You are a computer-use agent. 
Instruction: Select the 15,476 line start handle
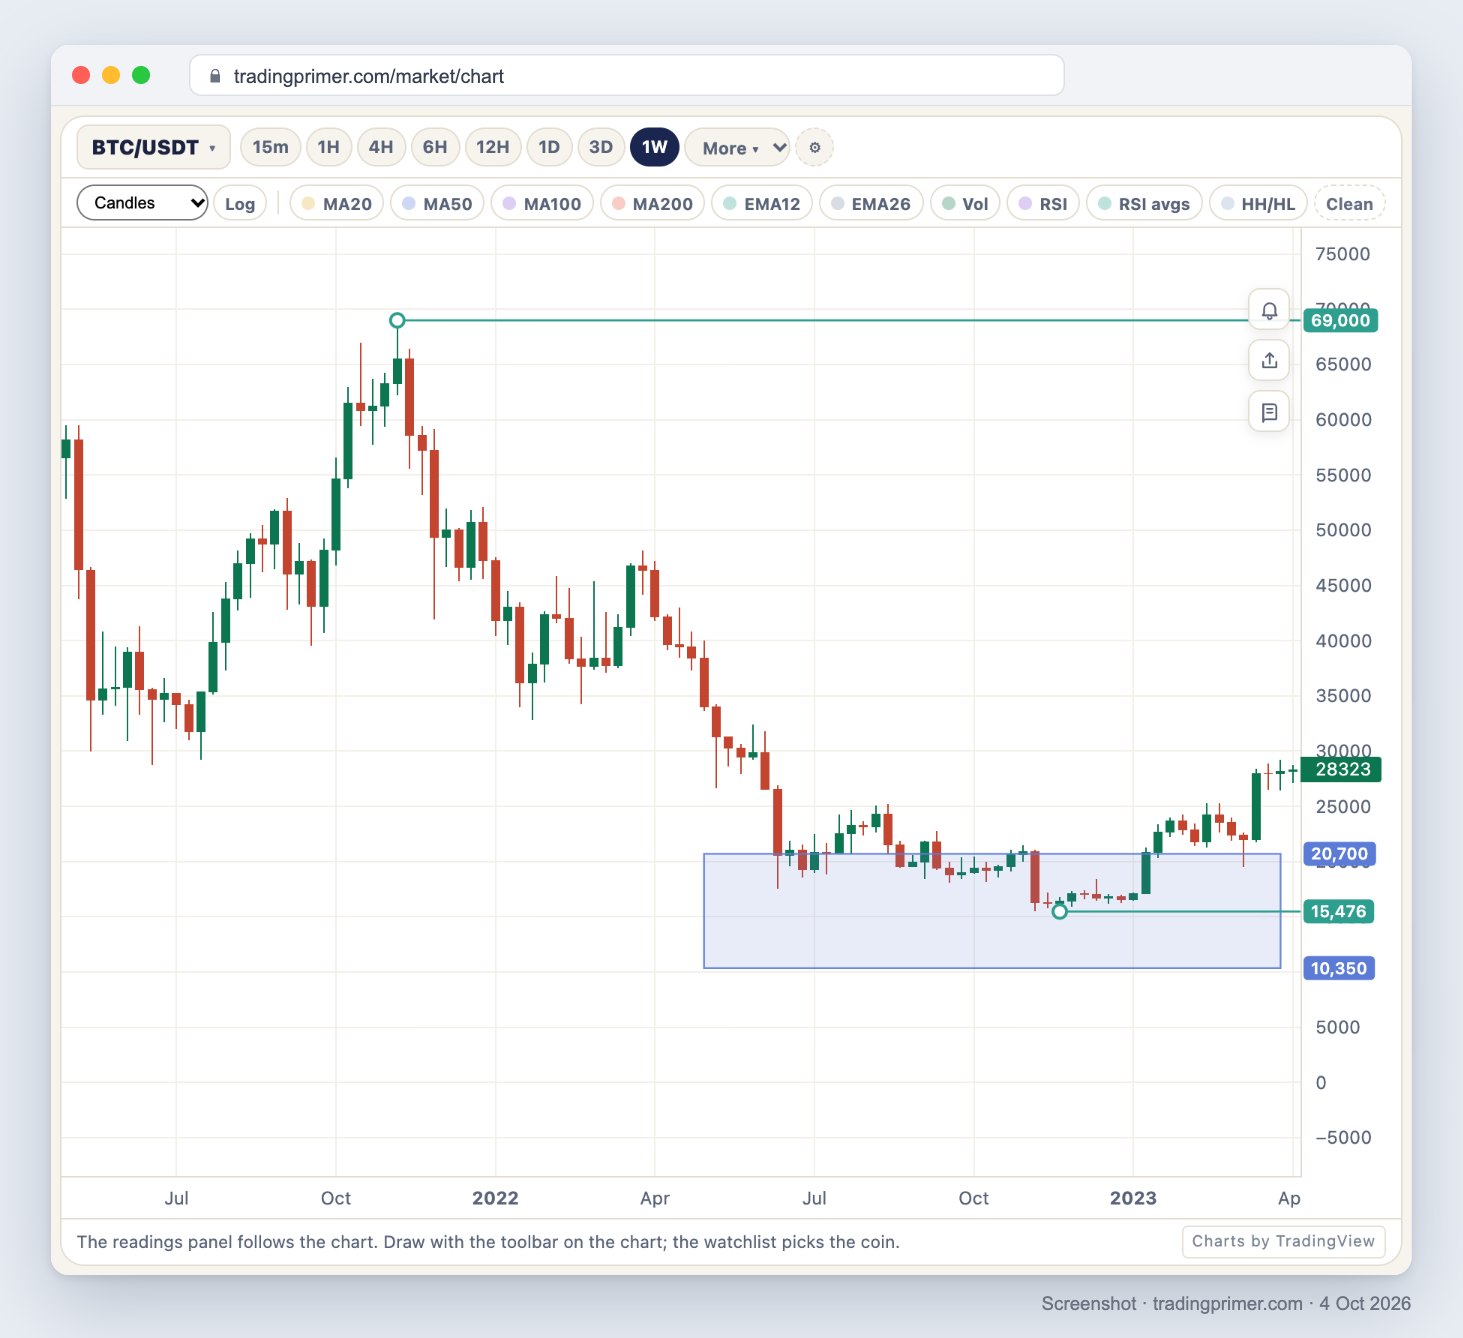[1060, 911]
